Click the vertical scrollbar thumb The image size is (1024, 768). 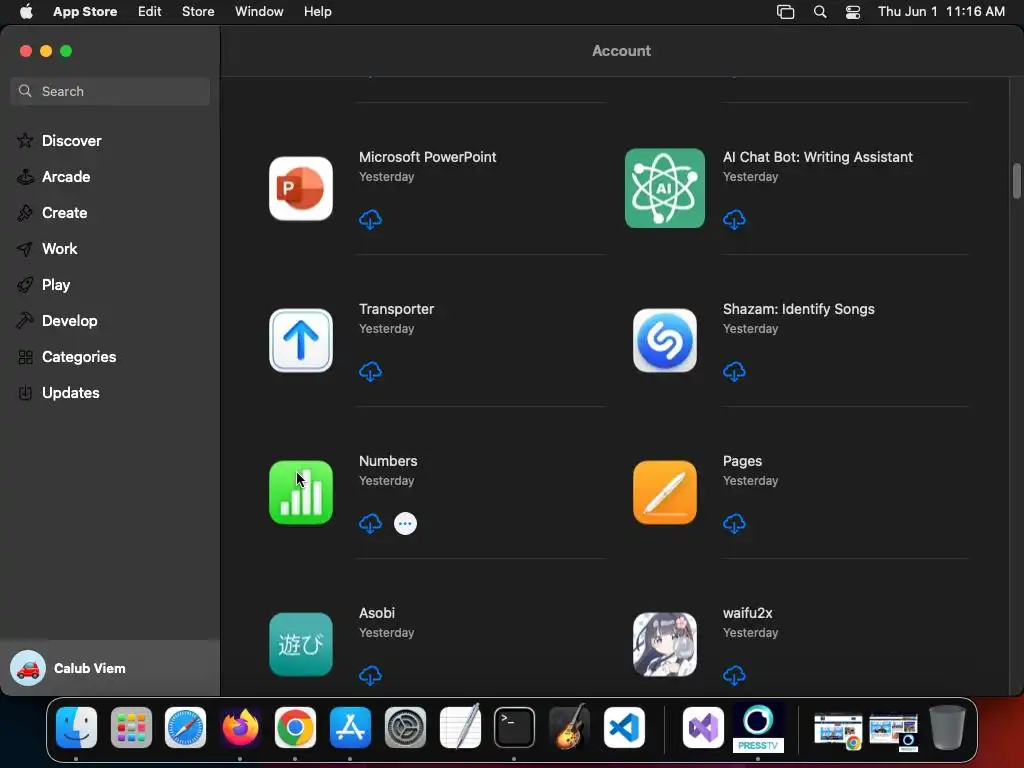click(1016, 180)
